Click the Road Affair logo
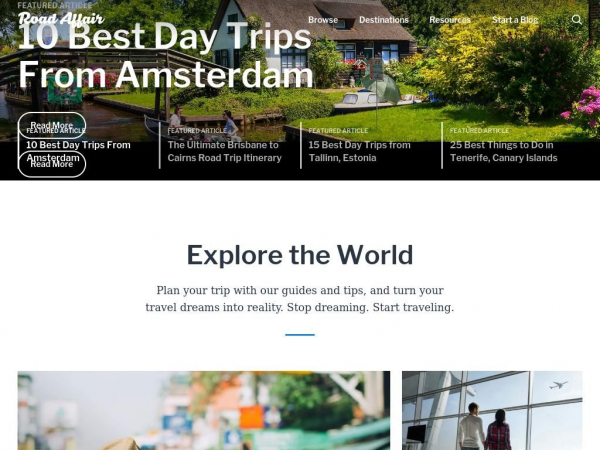Viewport: 600px width, 450px height. tap(61, 19)
